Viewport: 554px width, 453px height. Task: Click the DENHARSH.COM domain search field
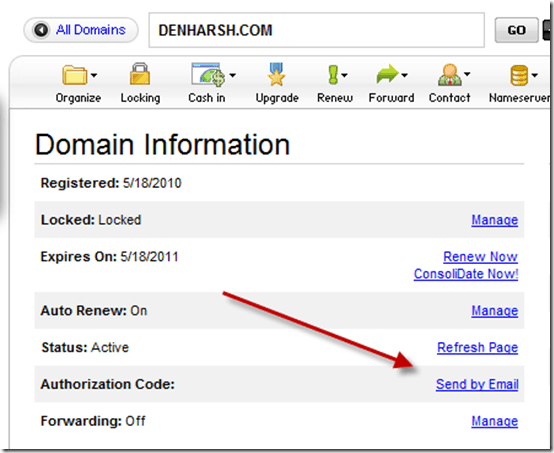click(x=317, y=30)
